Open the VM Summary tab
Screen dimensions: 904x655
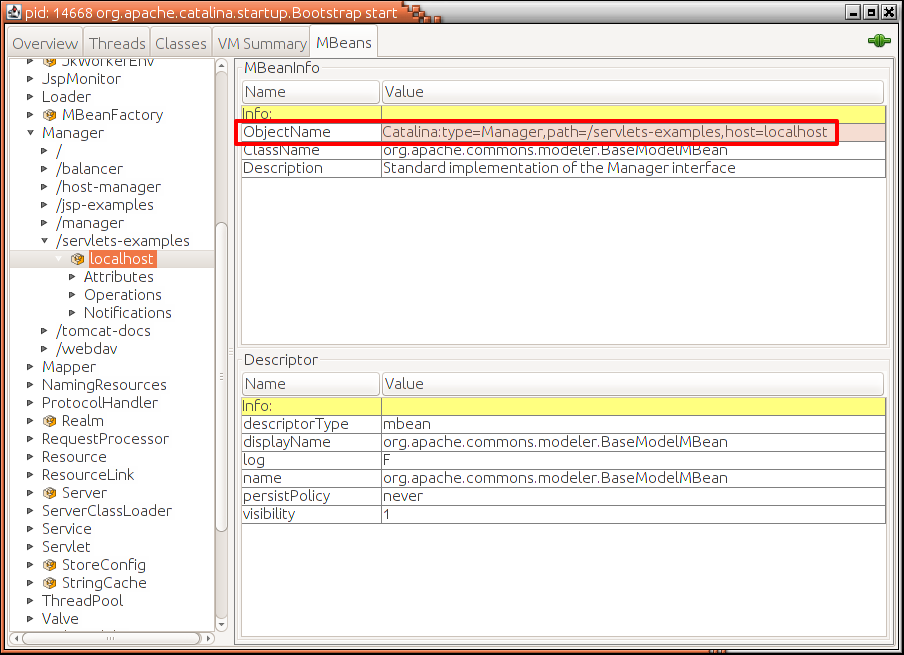261,43
